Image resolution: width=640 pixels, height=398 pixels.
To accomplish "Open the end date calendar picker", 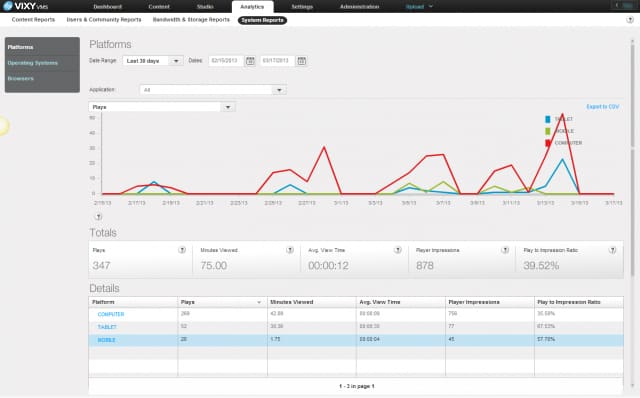I will 301,61.
